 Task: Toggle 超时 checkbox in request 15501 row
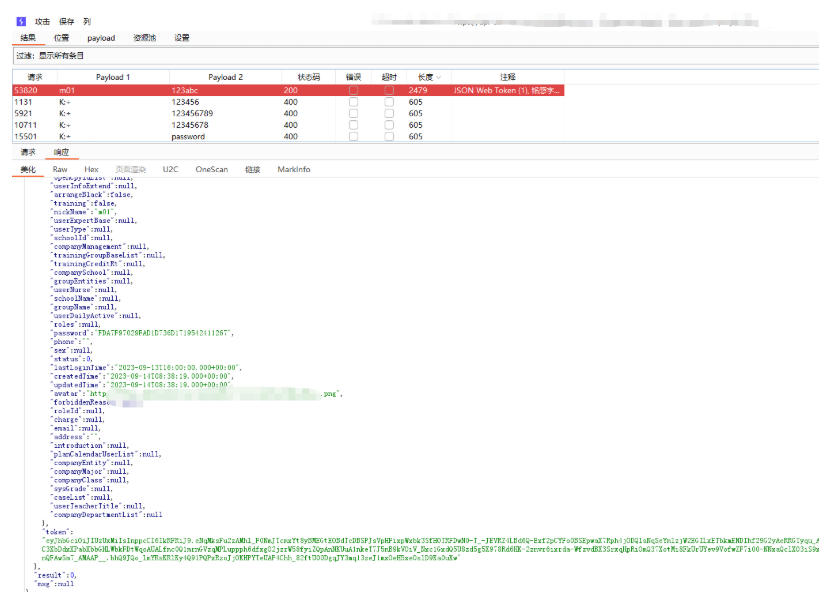[x=389, y=136]
